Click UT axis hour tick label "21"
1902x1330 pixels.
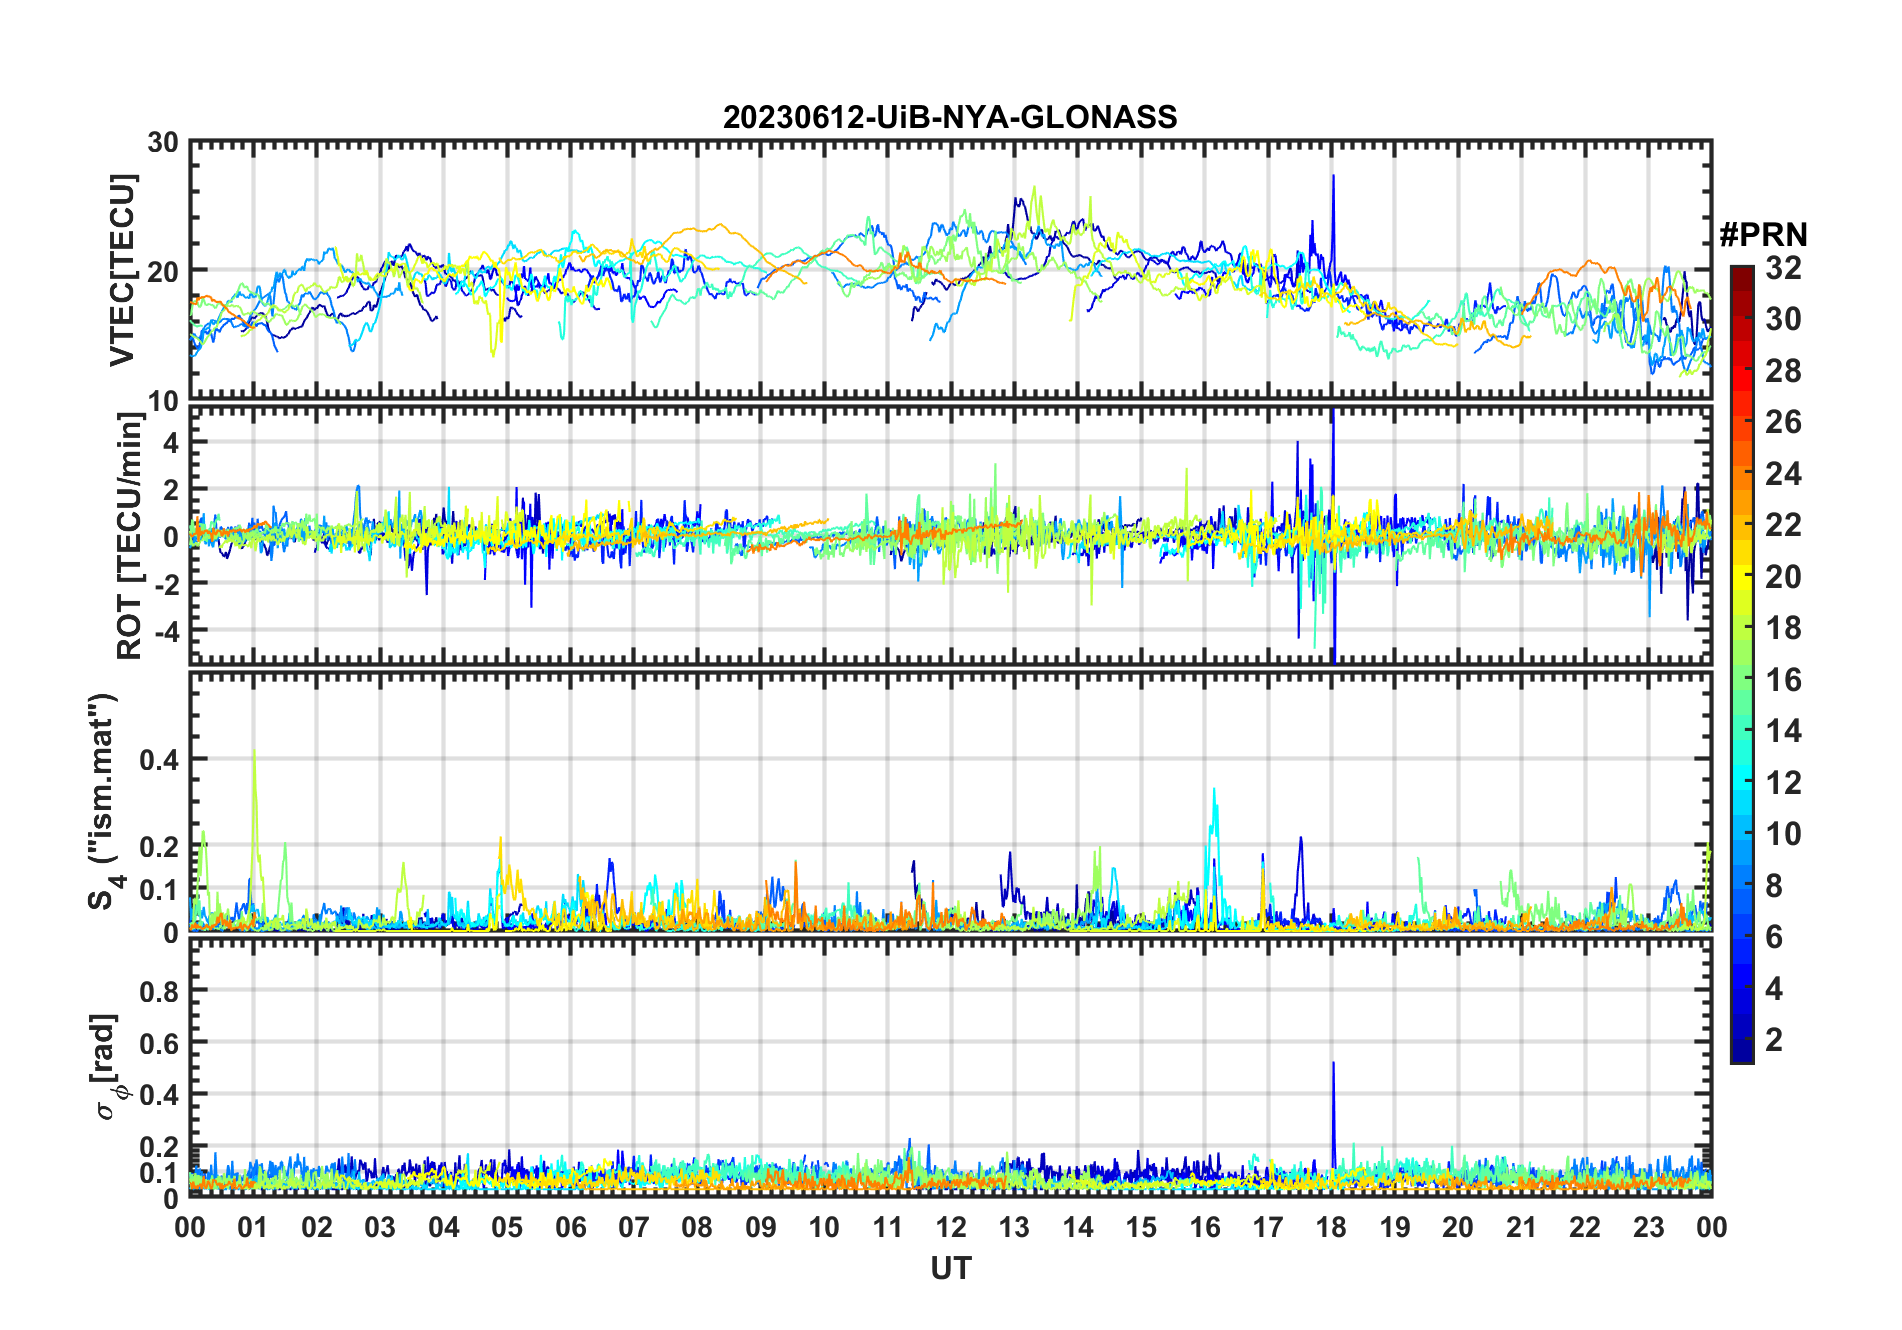pyautogui.click(x=1521, y=1228)
